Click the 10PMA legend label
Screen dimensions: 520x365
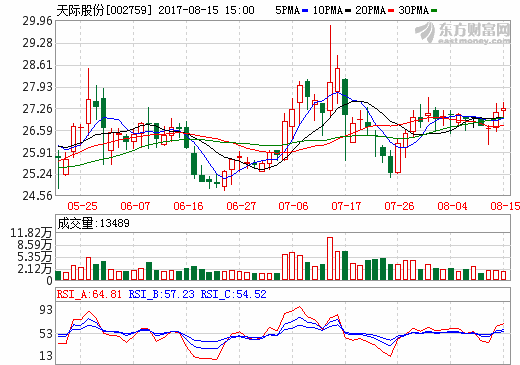[x=328, y=10]
